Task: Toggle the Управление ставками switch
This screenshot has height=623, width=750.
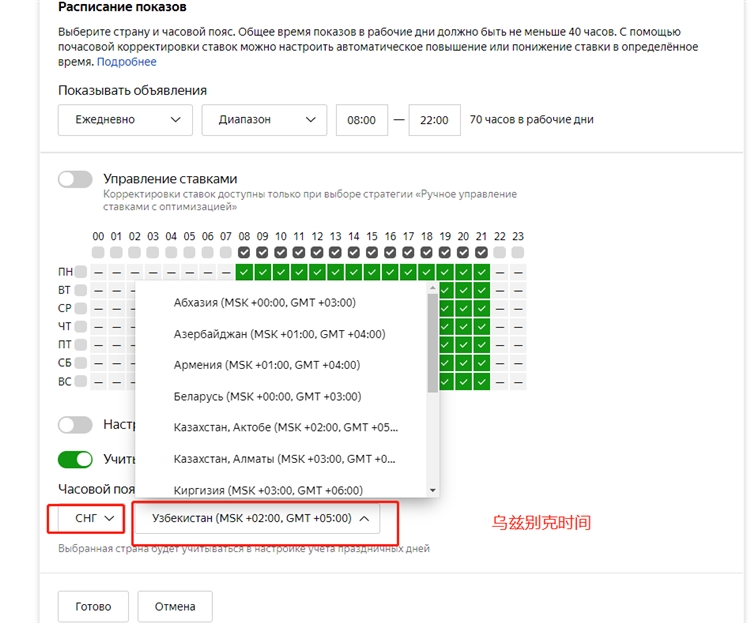Action: pos(75,179)
